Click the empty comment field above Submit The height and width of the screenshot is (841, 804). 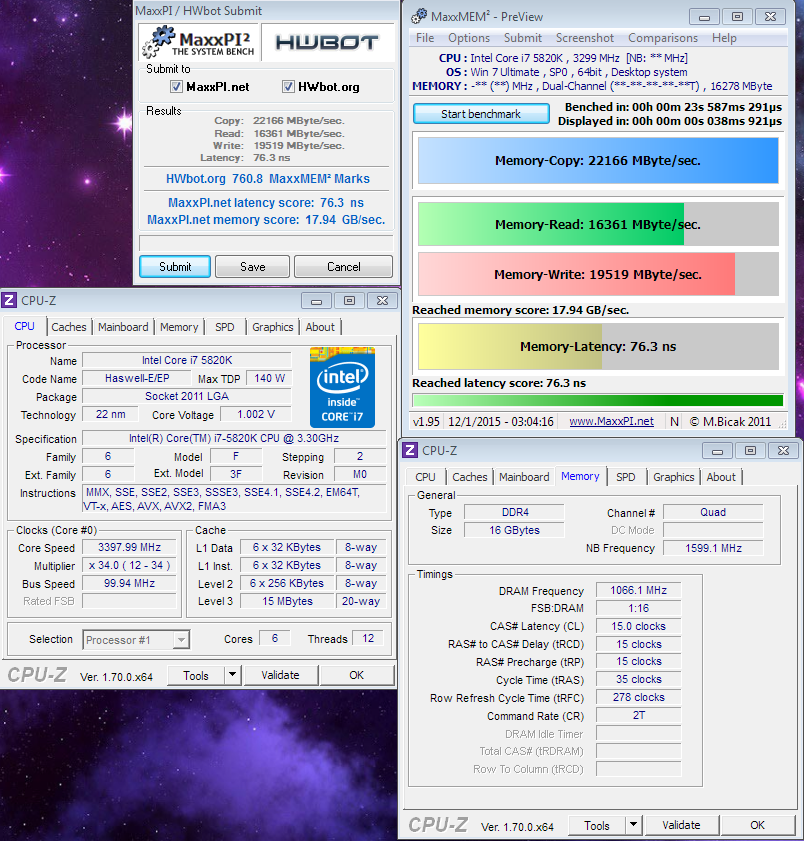point(267,242)
